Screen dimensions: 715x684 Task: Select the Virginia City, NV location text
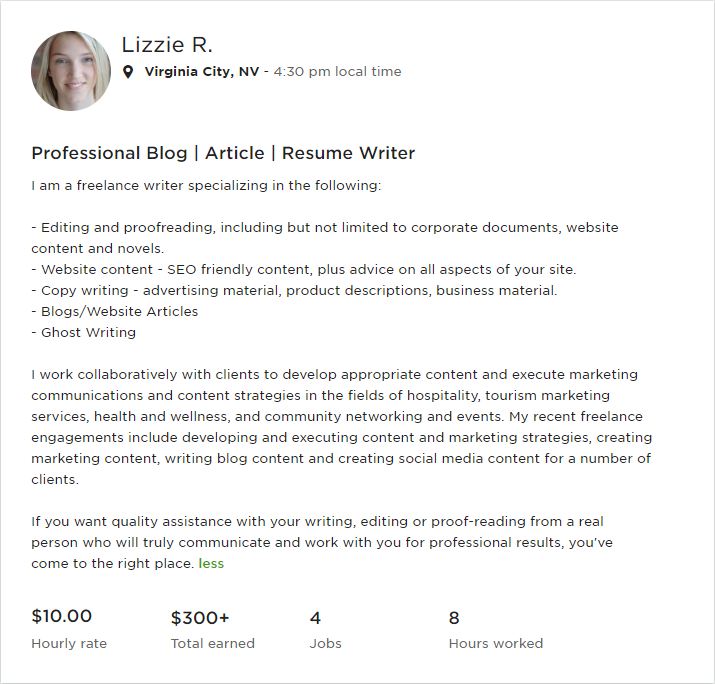pos(202,72)
